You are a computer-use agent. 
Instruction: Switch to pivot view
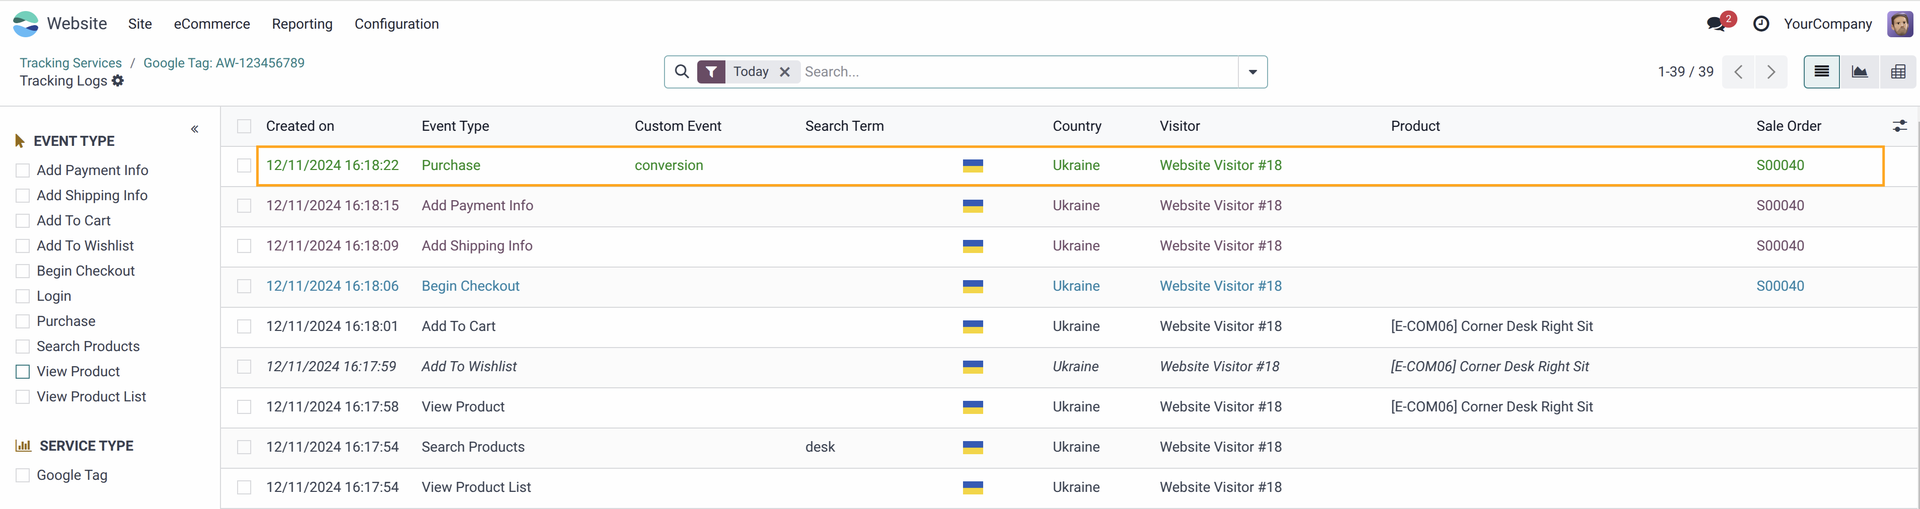point(1898,72)
